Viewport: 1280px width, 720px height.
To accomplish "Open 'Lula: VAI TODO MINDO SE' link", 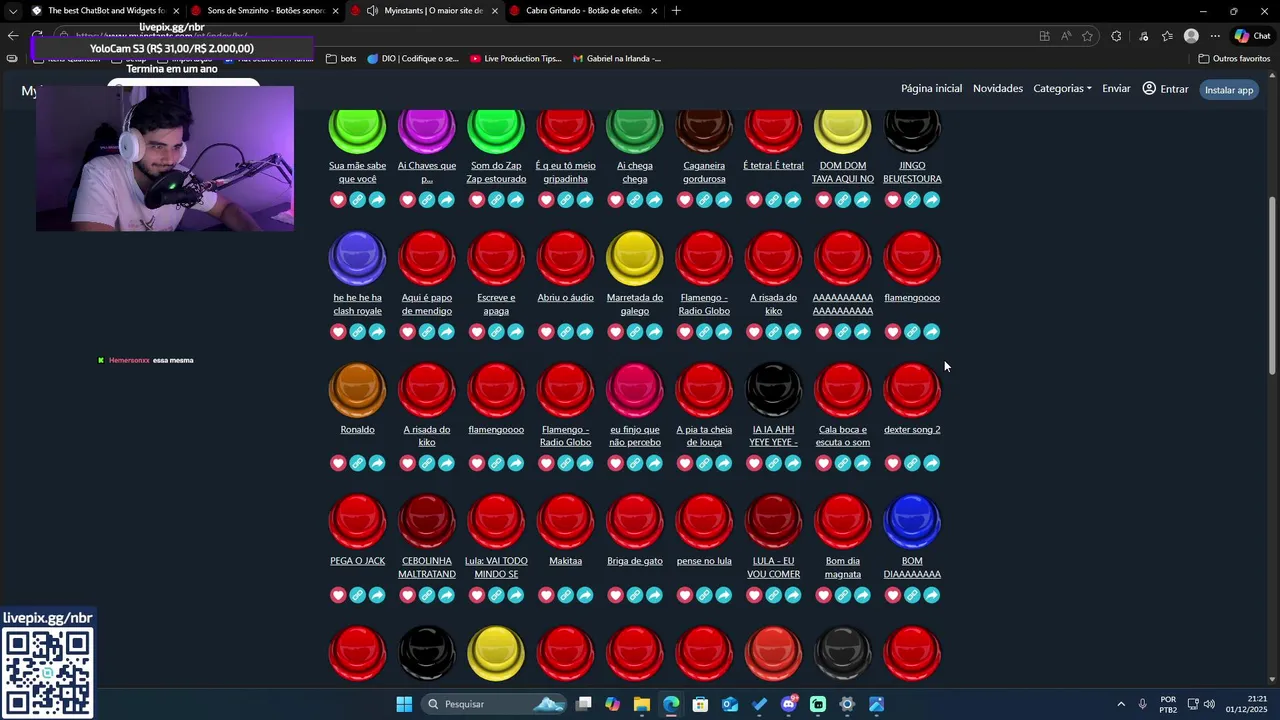I will [496, 567].
